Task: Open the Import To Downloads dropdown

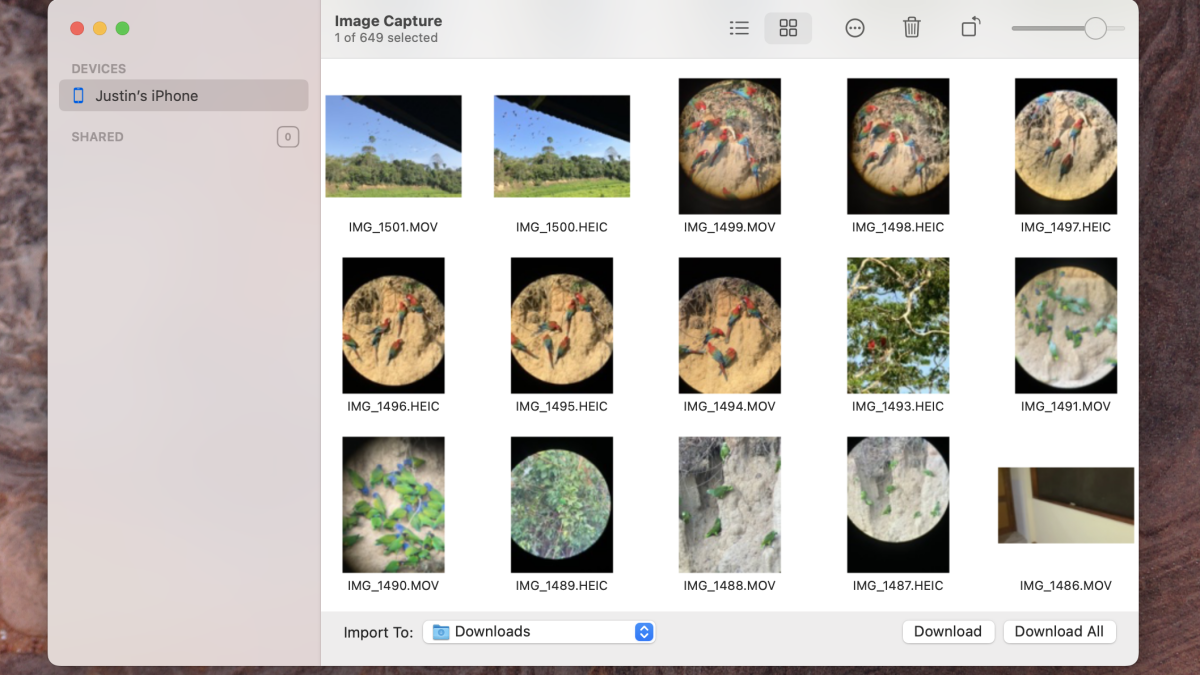Action: (x=644, y=632)
